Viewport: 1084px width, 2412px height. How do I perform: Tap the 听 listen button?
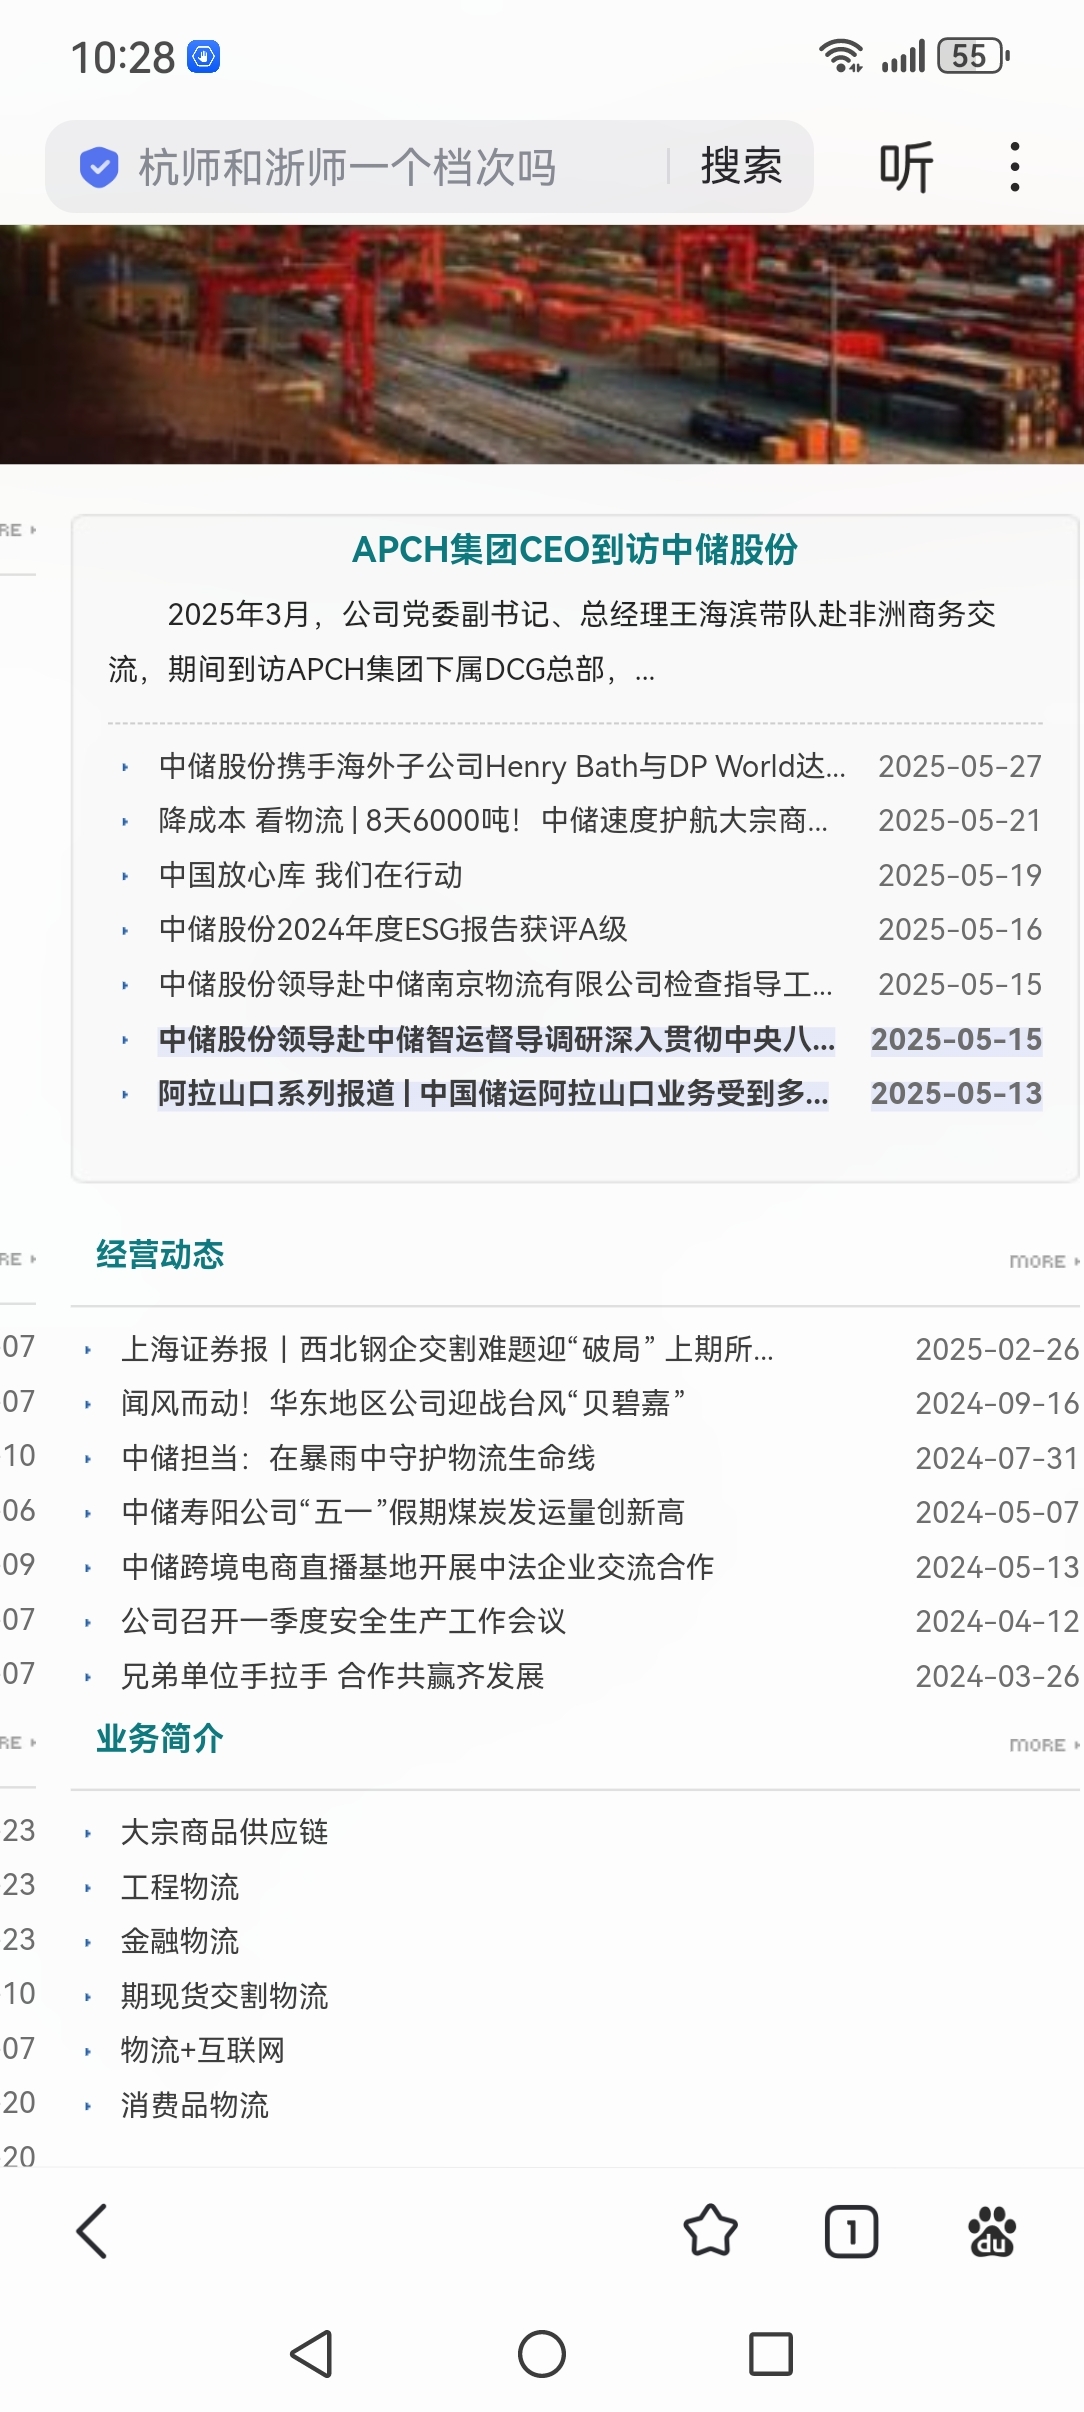[906, 166]
